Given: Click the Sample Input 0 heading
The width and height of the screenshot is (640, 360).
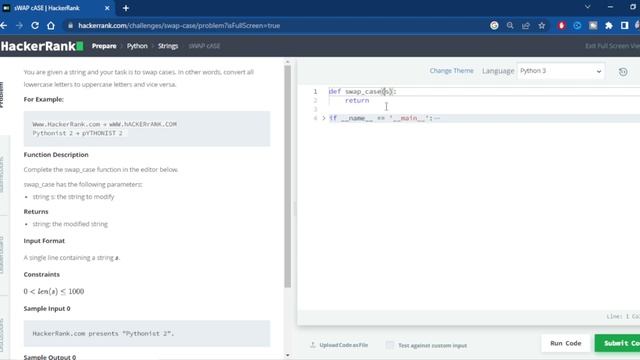Looking at the screenshot, I should (x=47, y=309).
